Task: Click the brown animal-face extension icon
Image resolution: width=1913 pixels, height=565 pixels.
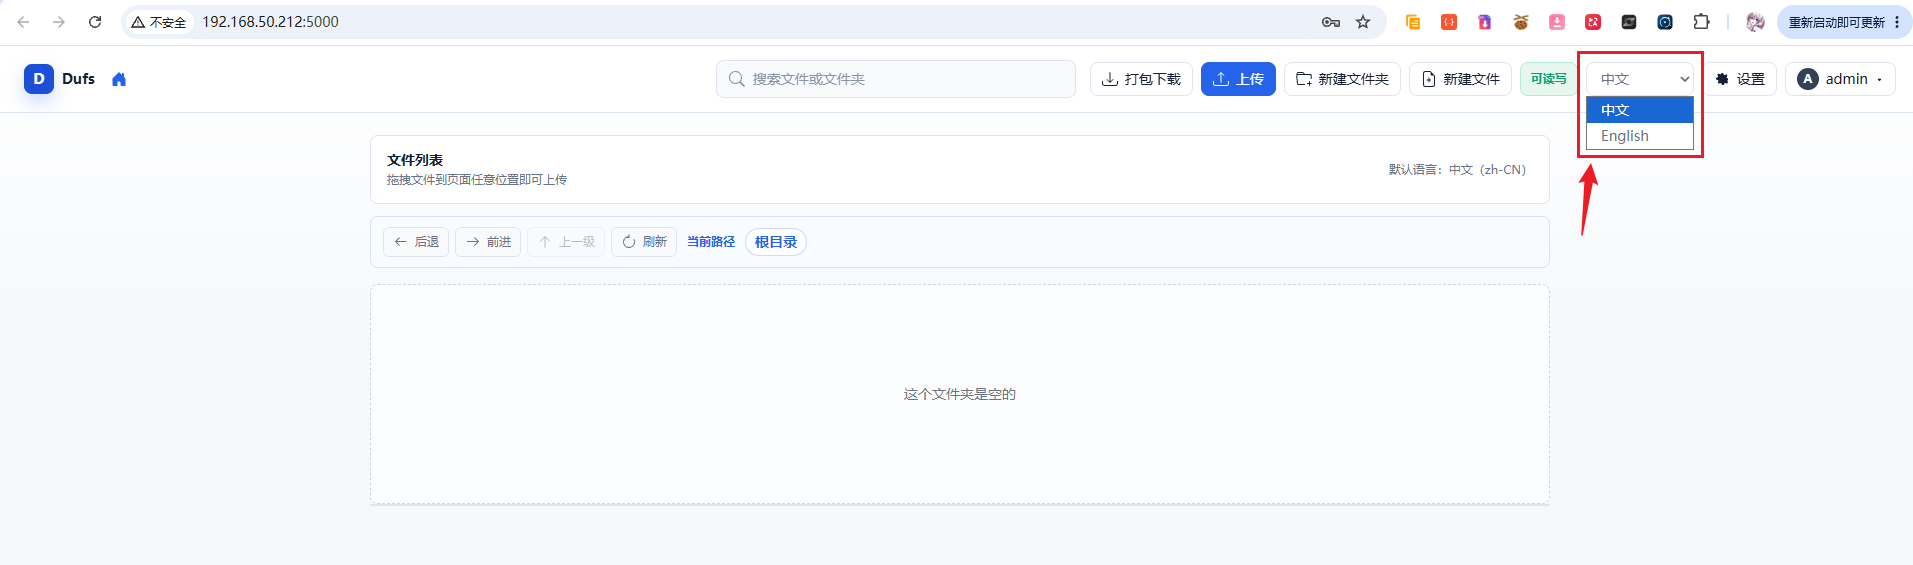Action: tap(1521, 22)
